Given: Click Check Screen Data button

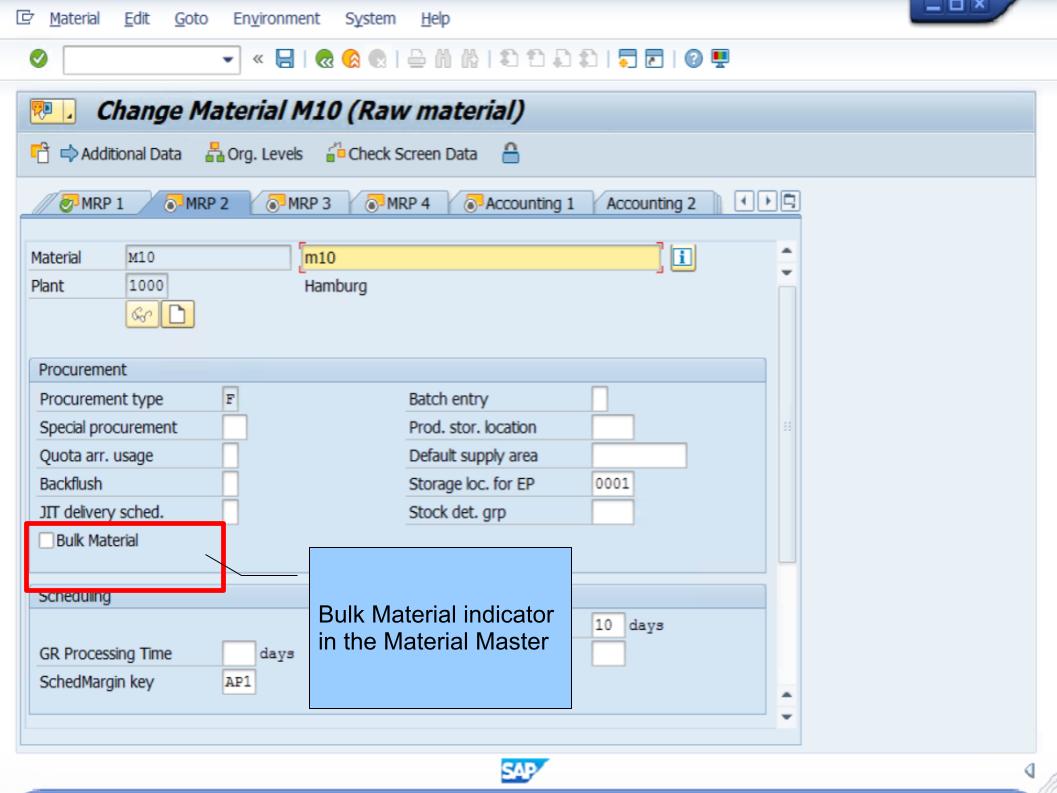Looking at the screenshot, I should tap(402, 154).
